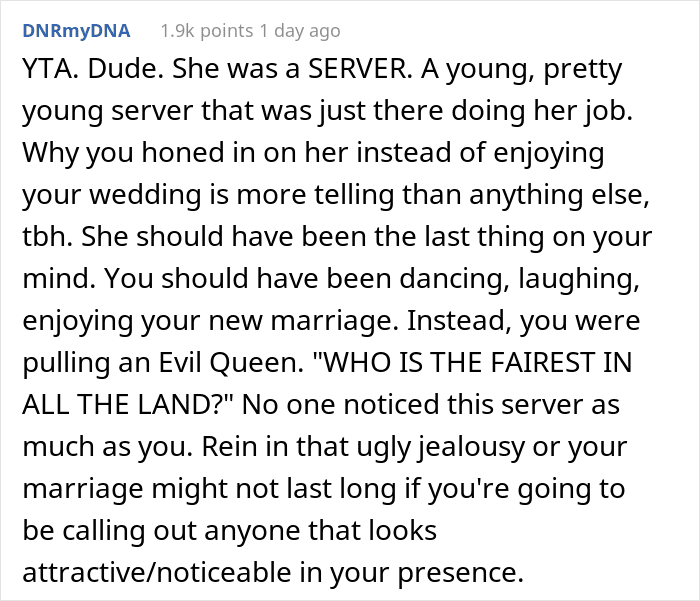Click the word "dancing" in the comment

pos(450,279)
